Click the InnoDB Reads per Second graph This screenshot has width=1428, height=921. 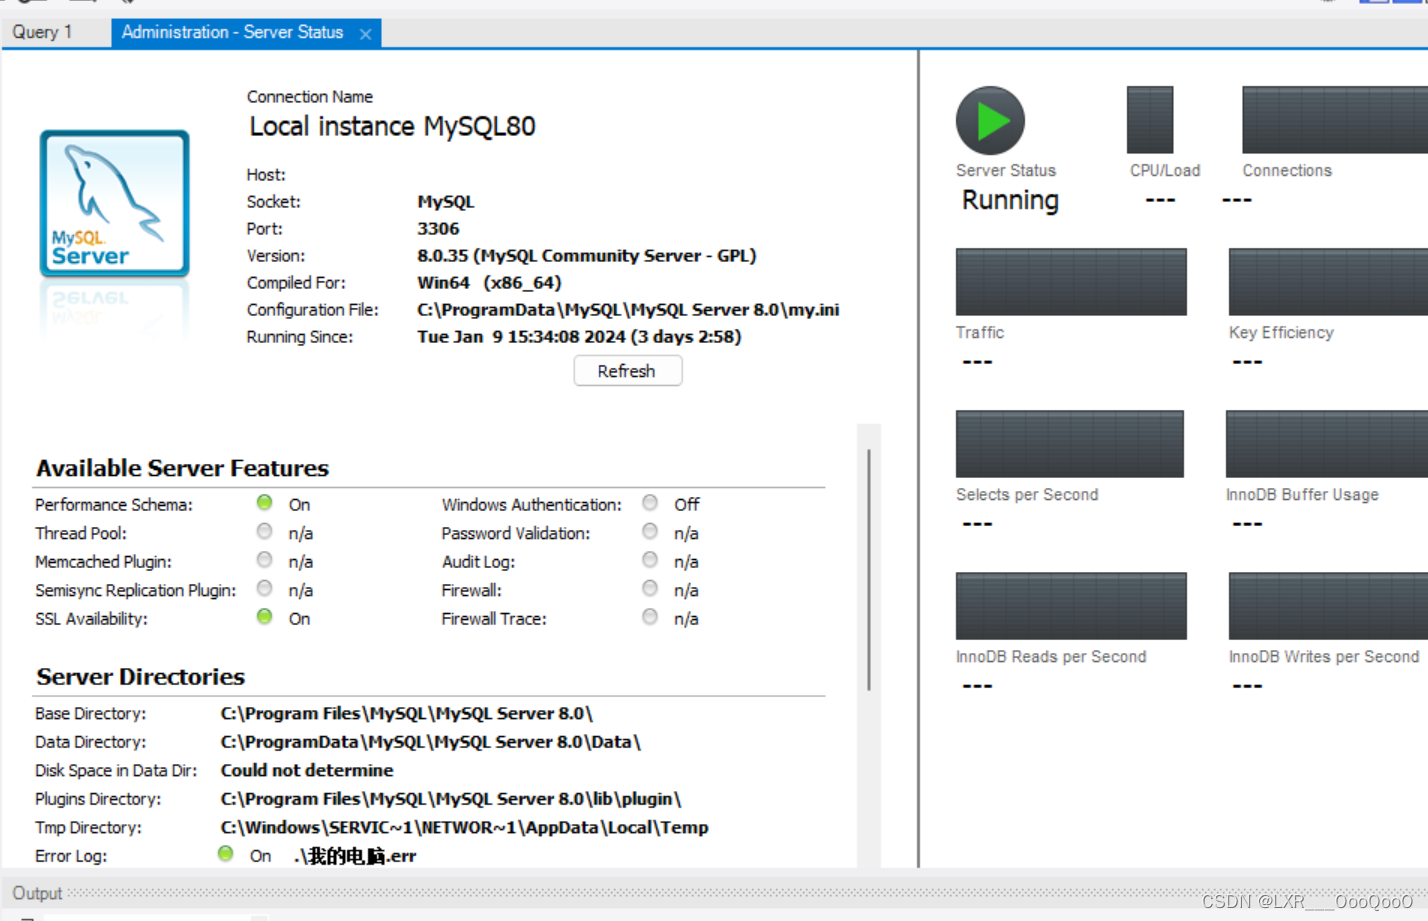[x=1071, y=606]
